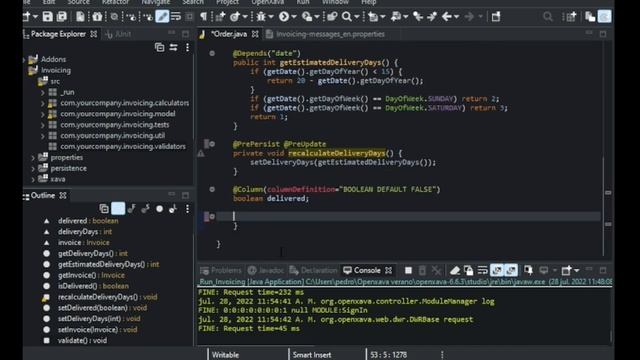Expand com.yourcompany.invoicing.model package
640x360 pixels.
(x=42, y=114)
